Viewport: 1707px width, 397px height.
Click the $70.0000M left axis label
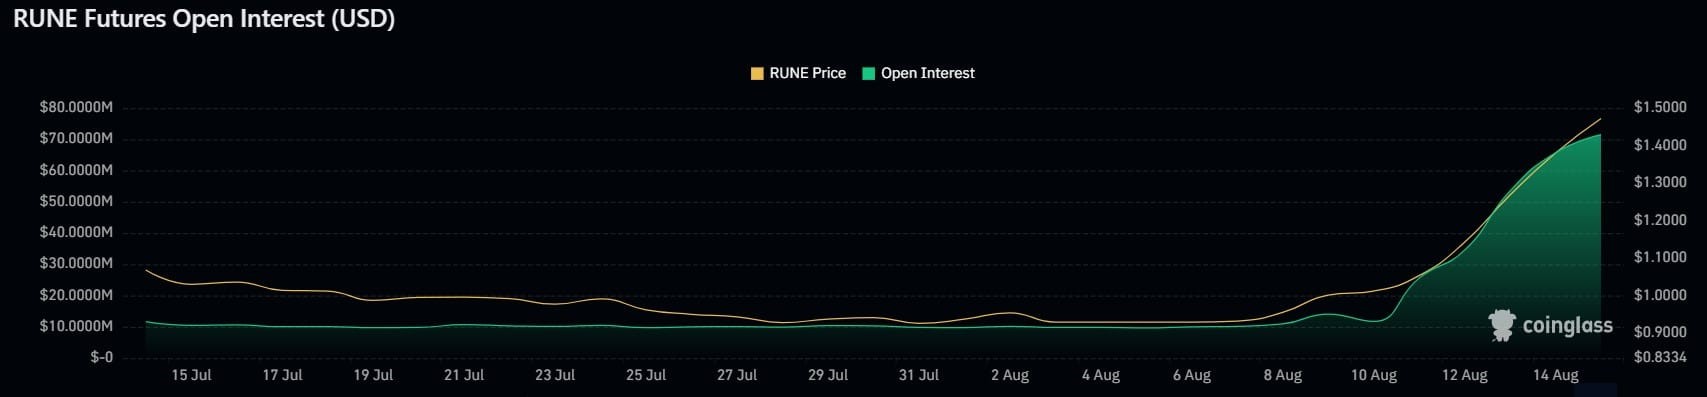pyautogui.click(x=76, y=138)
